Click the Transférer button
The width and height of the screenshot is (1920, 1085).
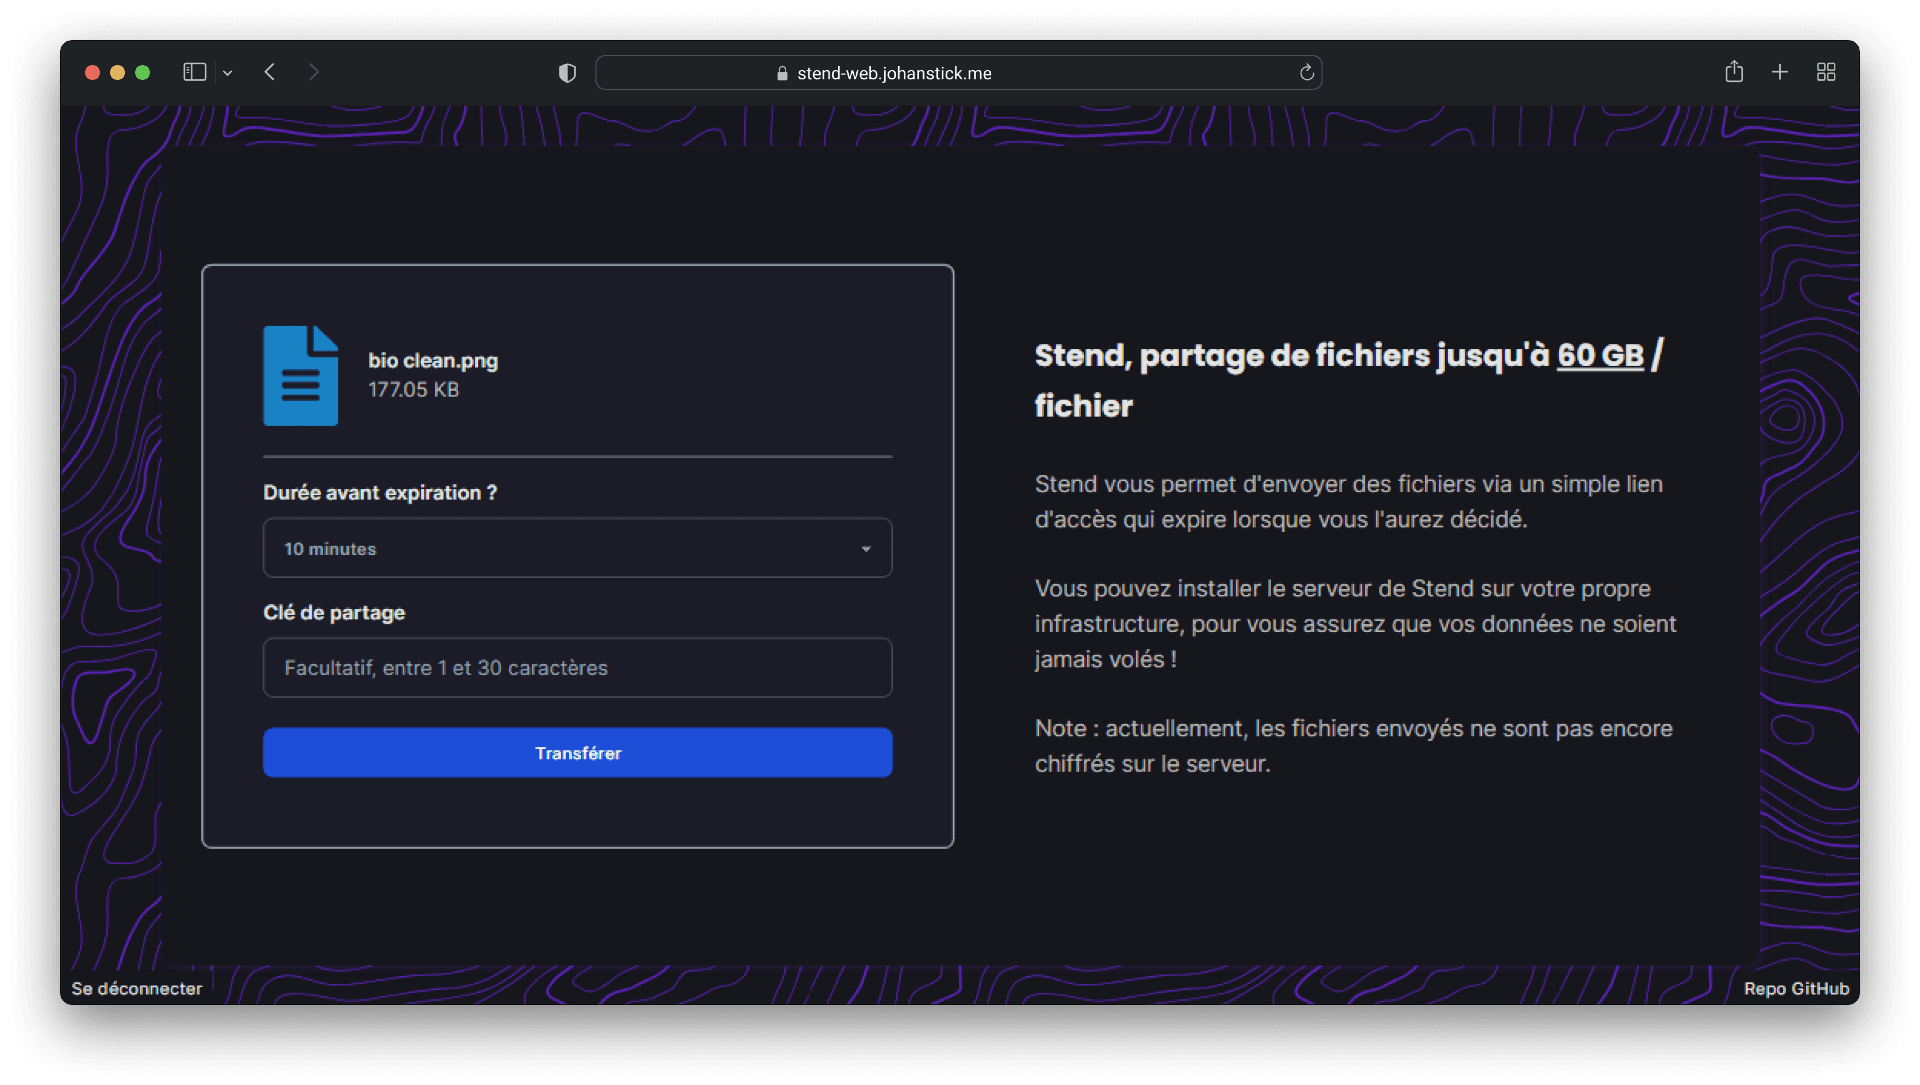(x=577, y=753)
